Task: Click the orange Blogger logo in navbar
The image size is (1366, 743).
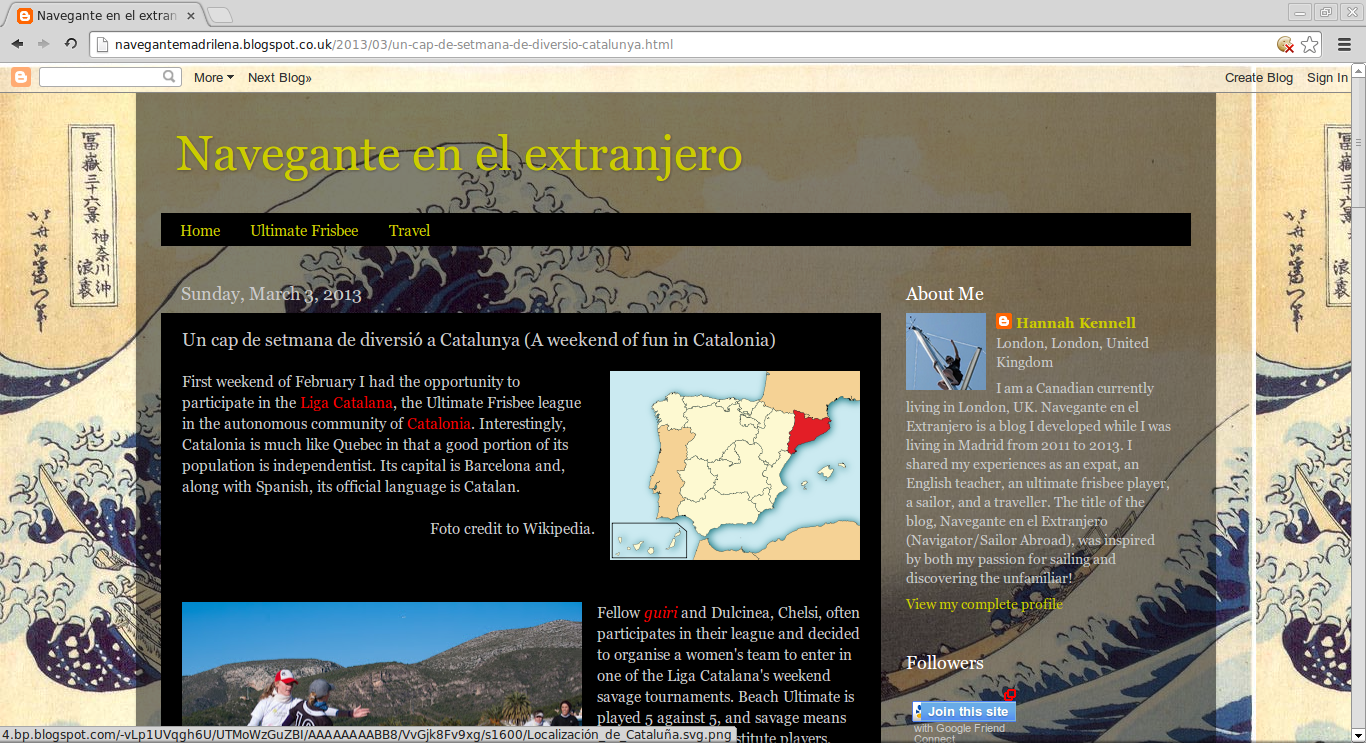Action: (21, 77)
